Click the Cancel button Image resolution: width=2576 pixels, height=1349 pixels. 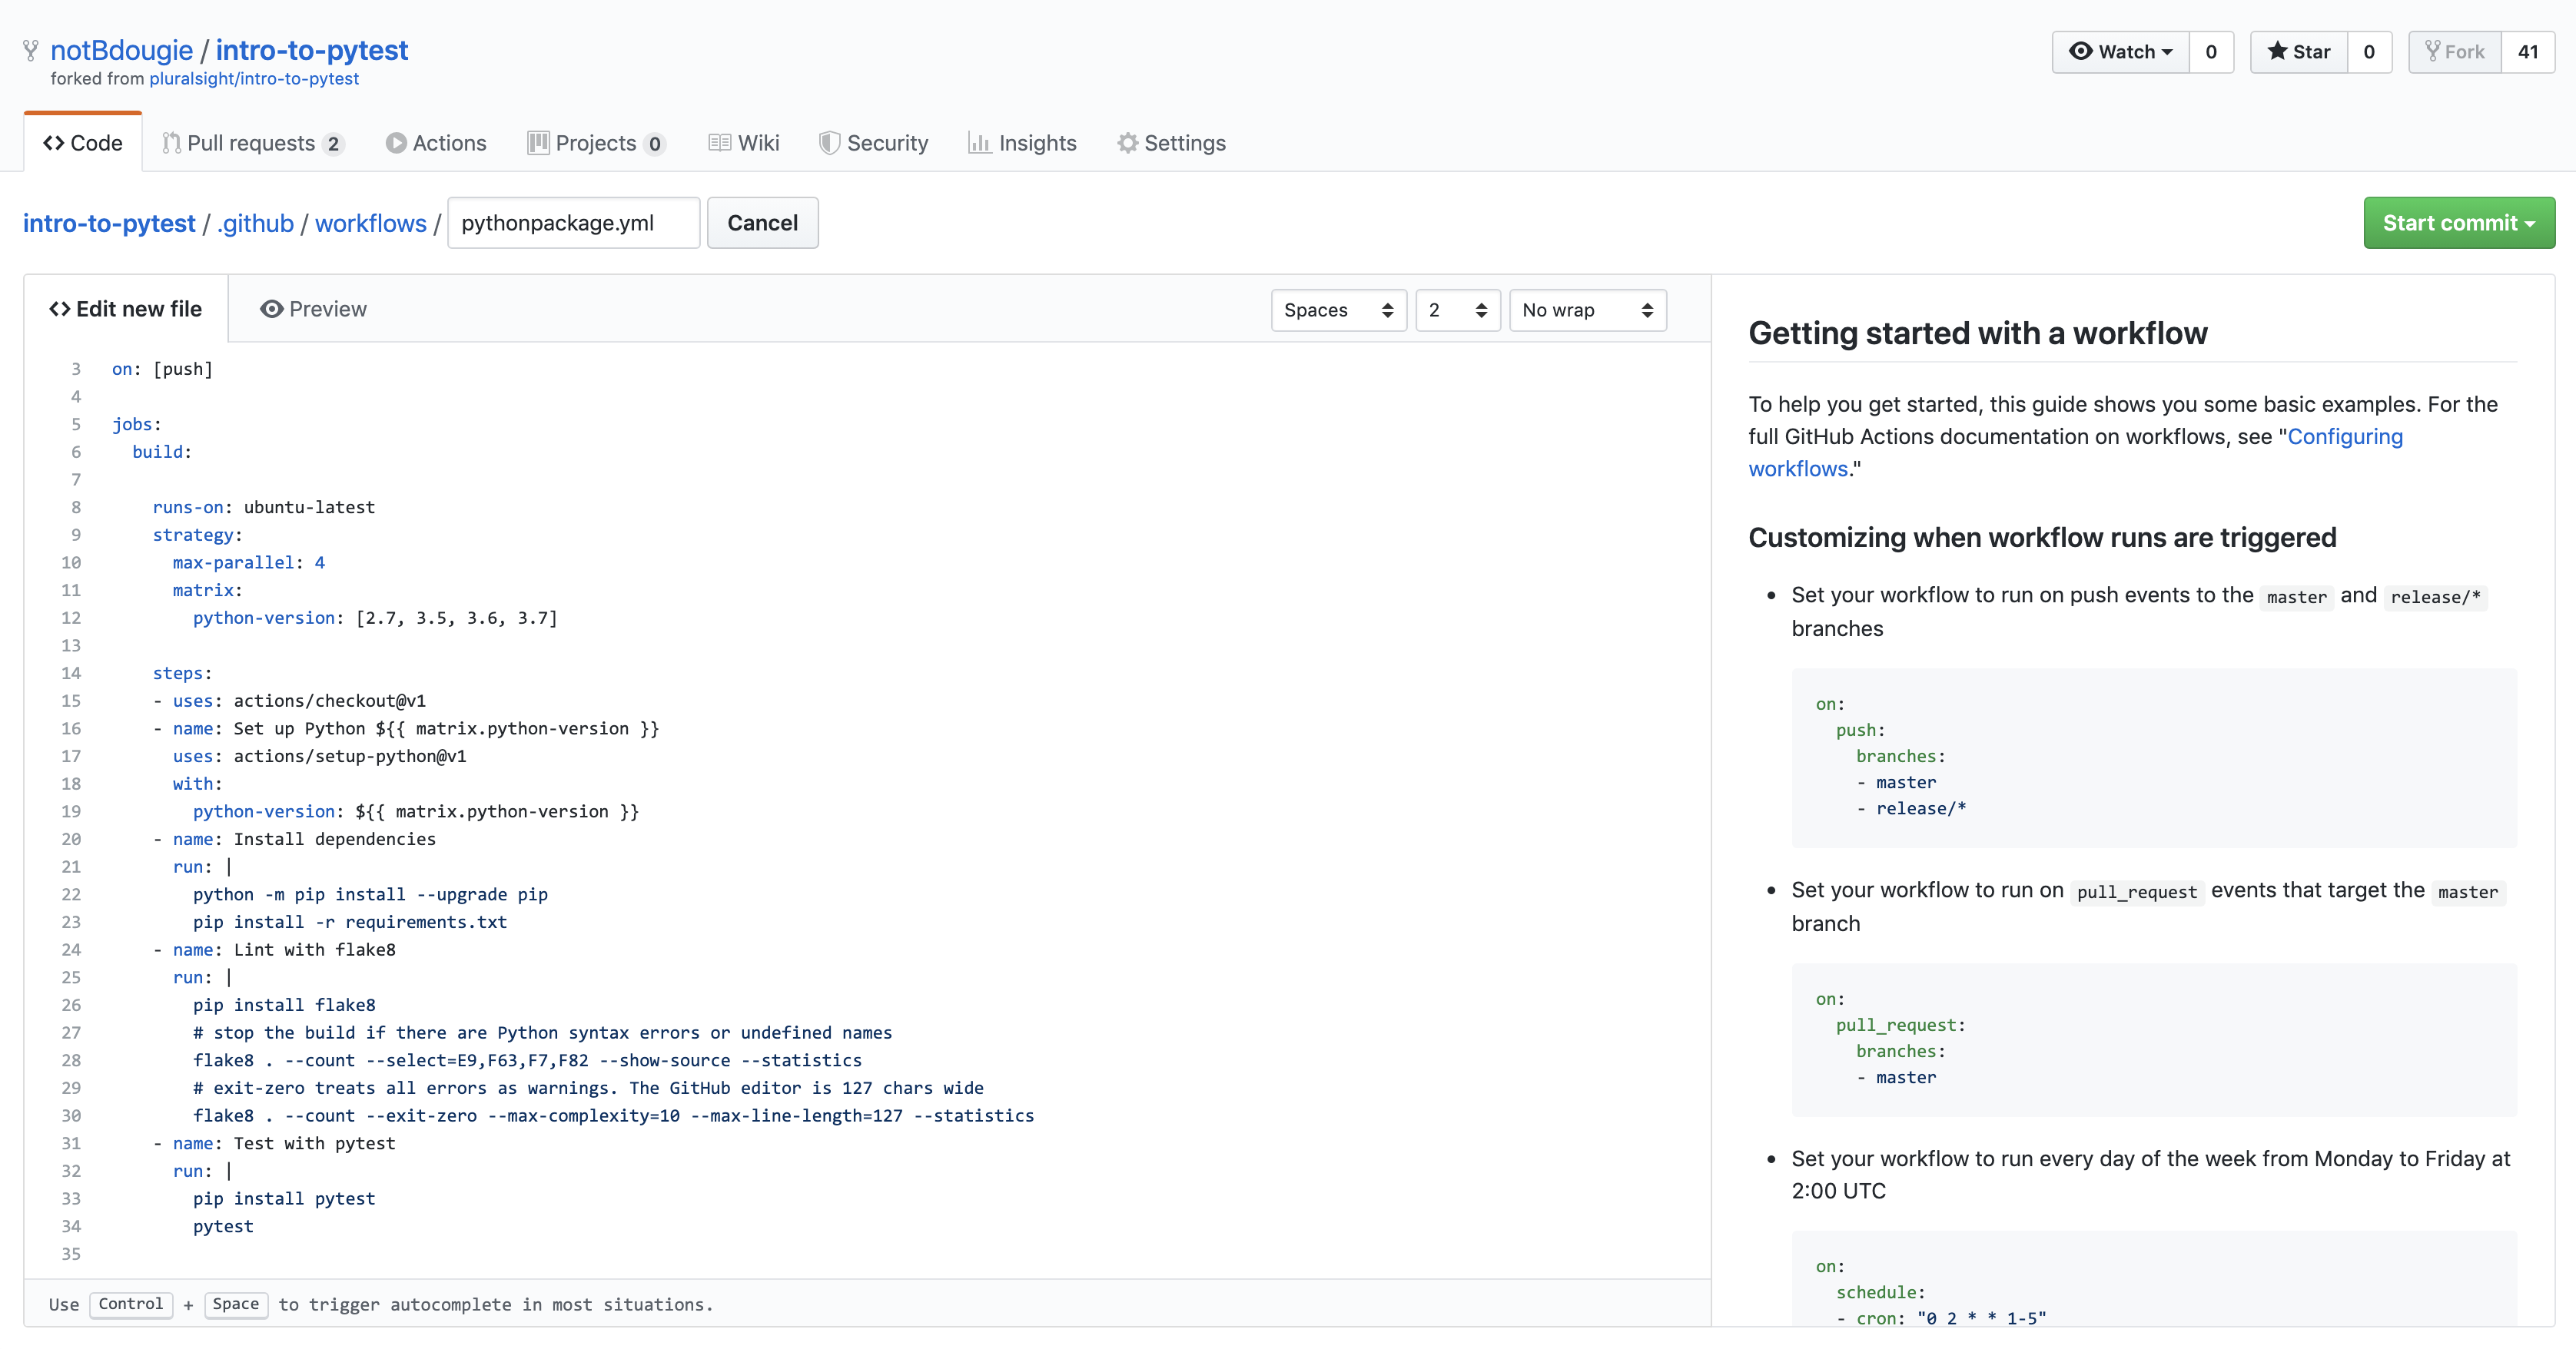pyautogui.click(x=762, y=223)
